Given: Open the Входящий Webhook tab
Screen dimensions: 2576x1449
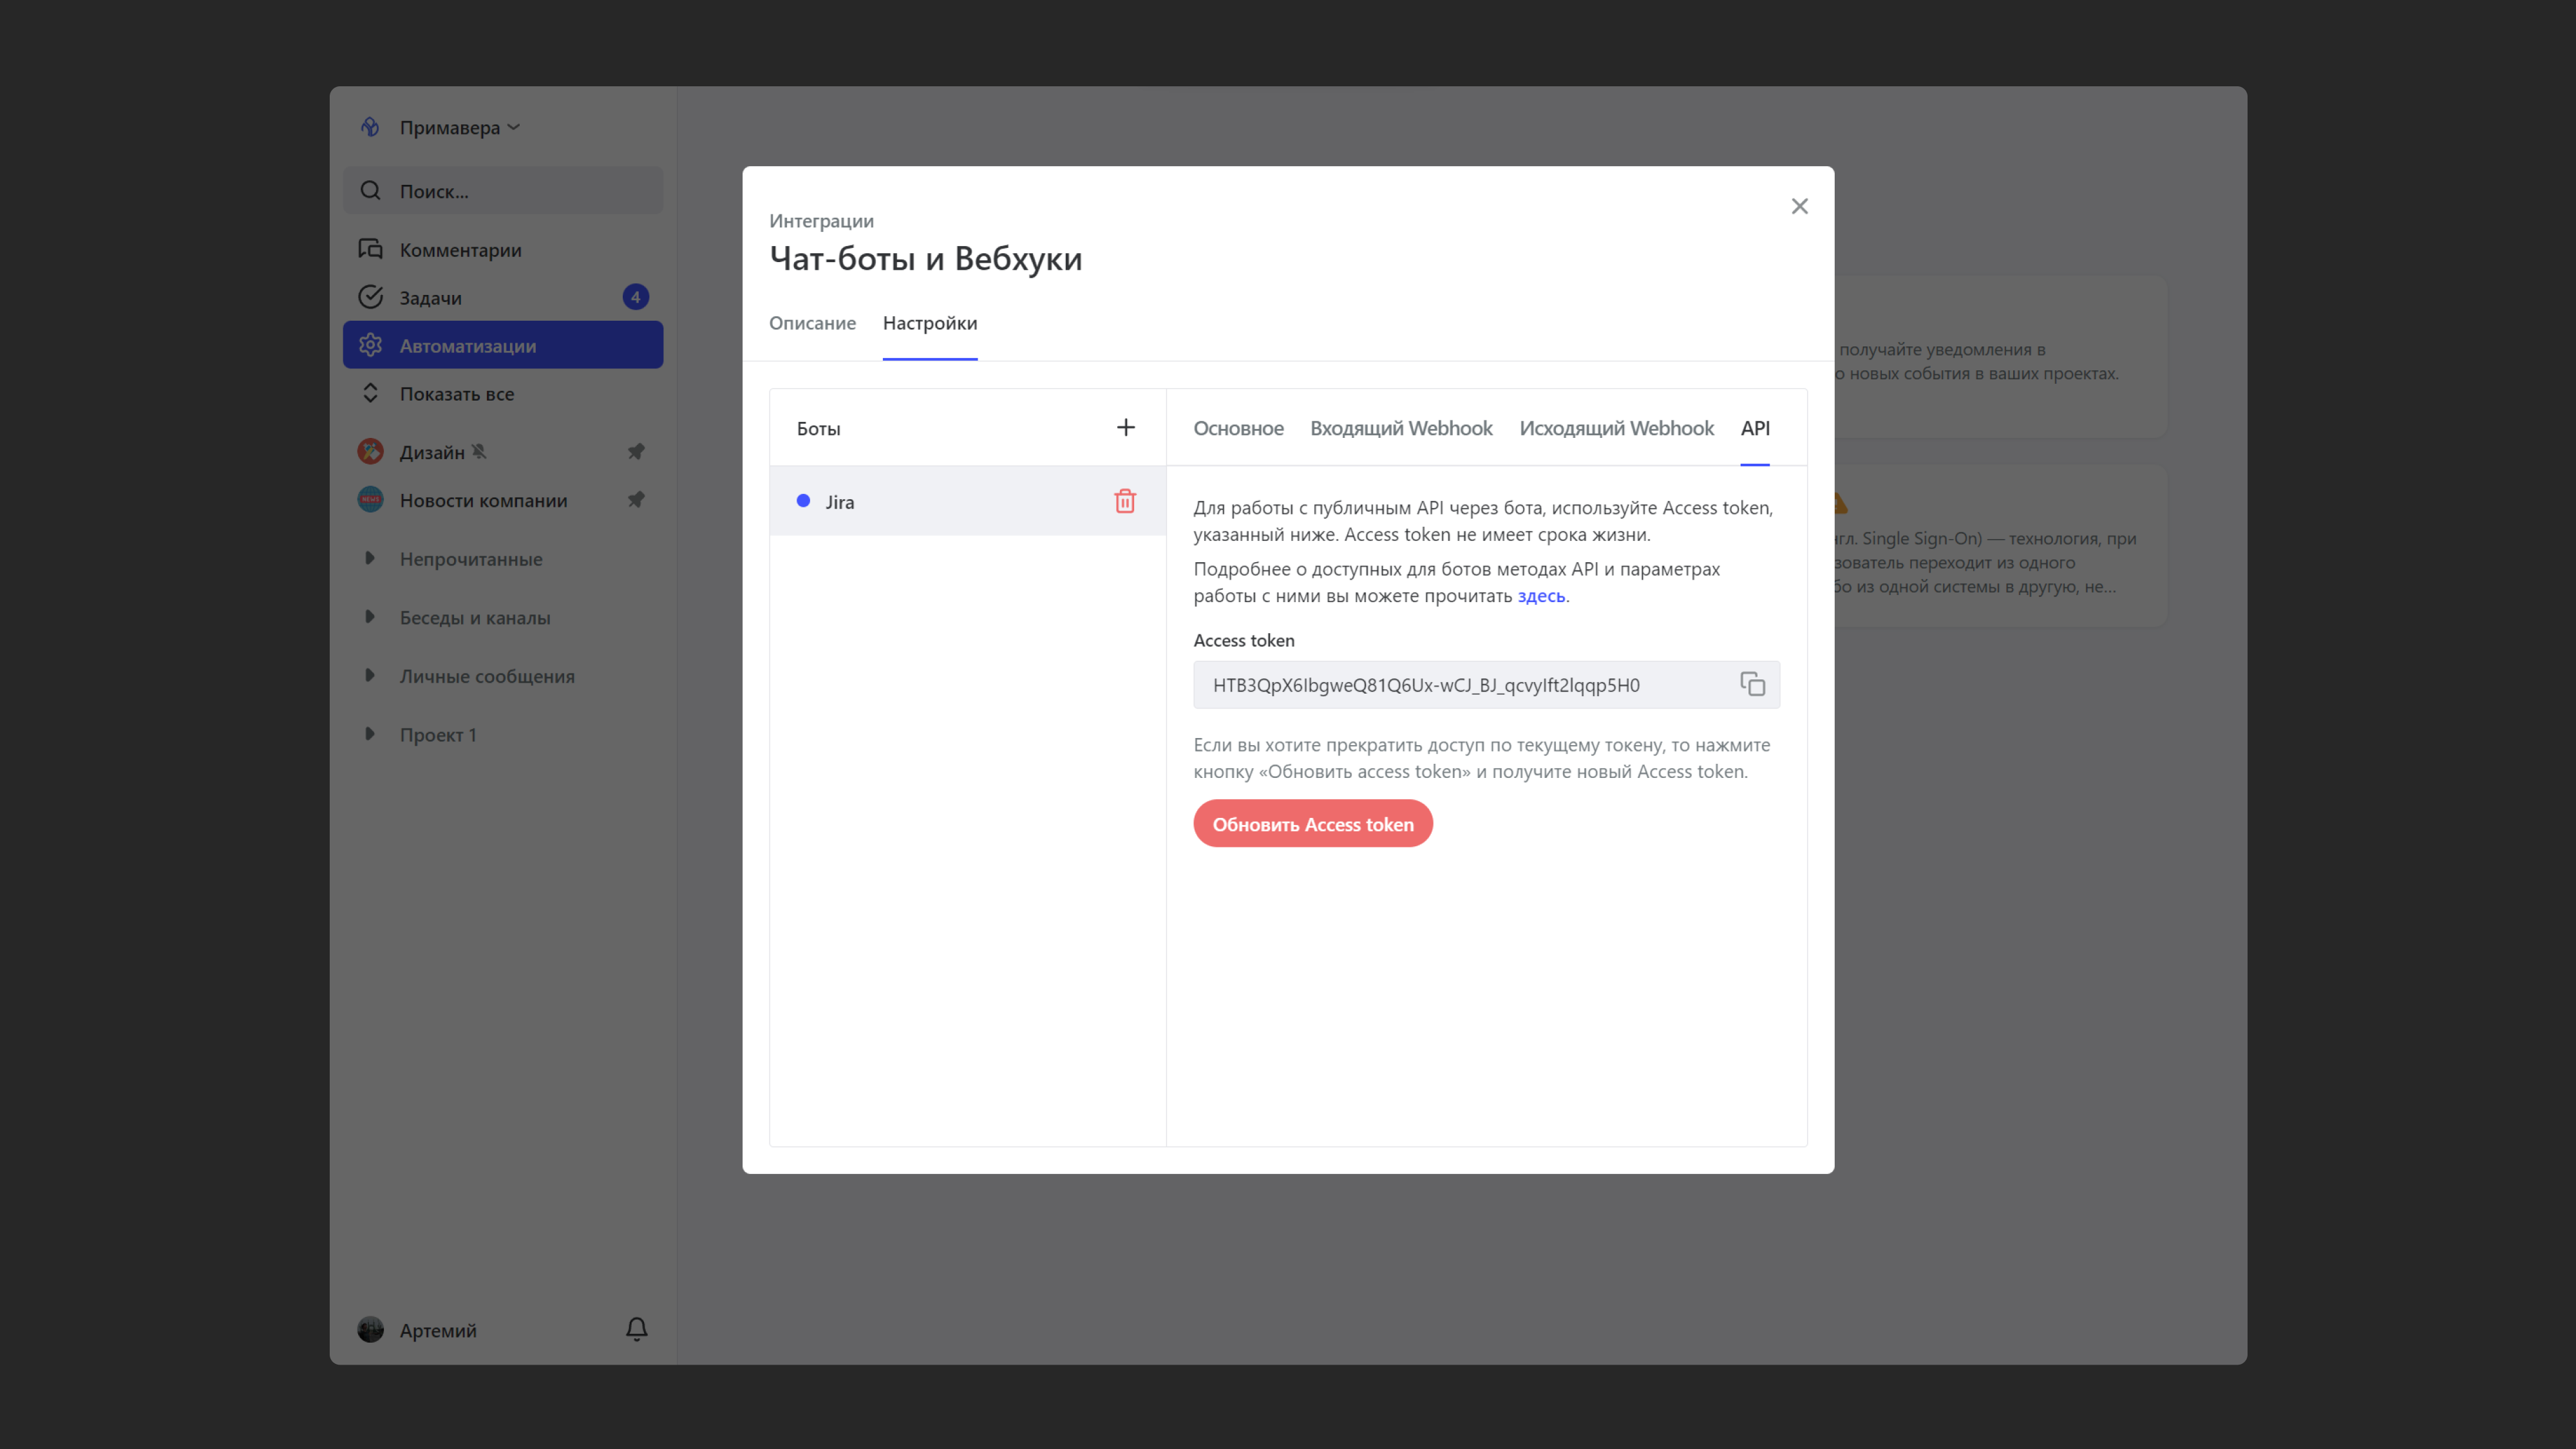Looking at the screenshot, I should pos(1400,428).
